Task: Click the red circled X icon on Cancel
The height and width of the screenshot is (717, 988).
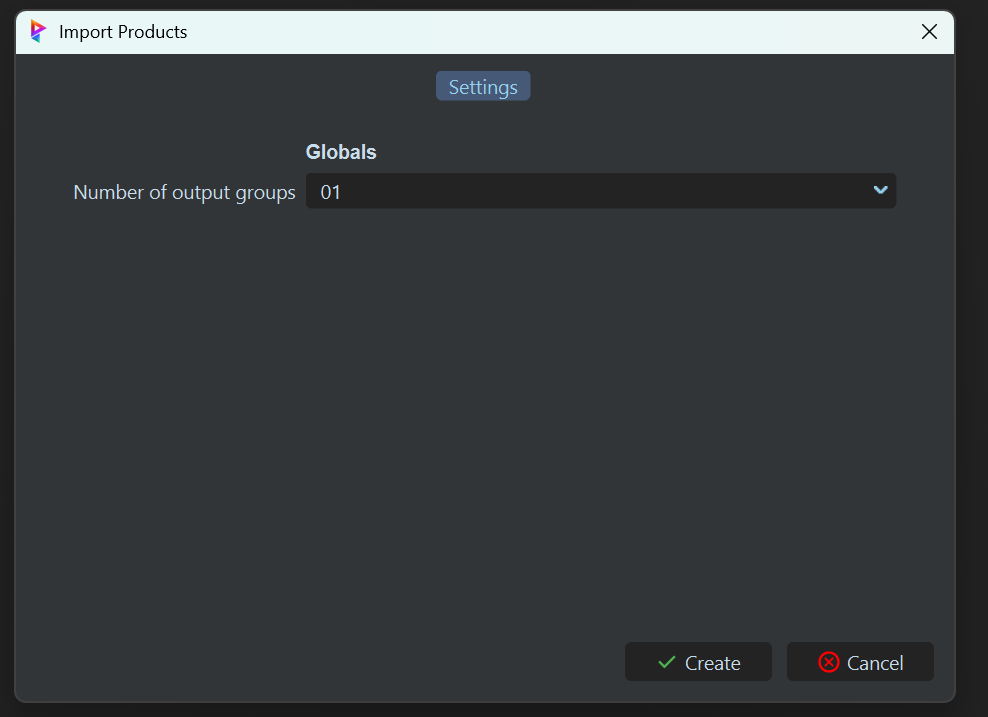Action: tap(828, 662)
